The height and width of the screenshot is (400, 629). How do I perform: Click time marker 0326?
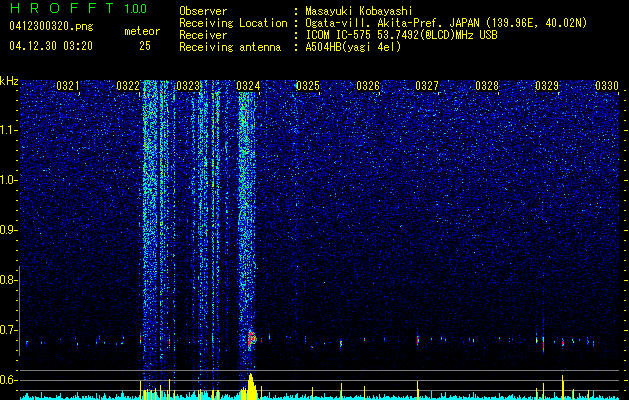pyautogui.click(x=368, y=85)
